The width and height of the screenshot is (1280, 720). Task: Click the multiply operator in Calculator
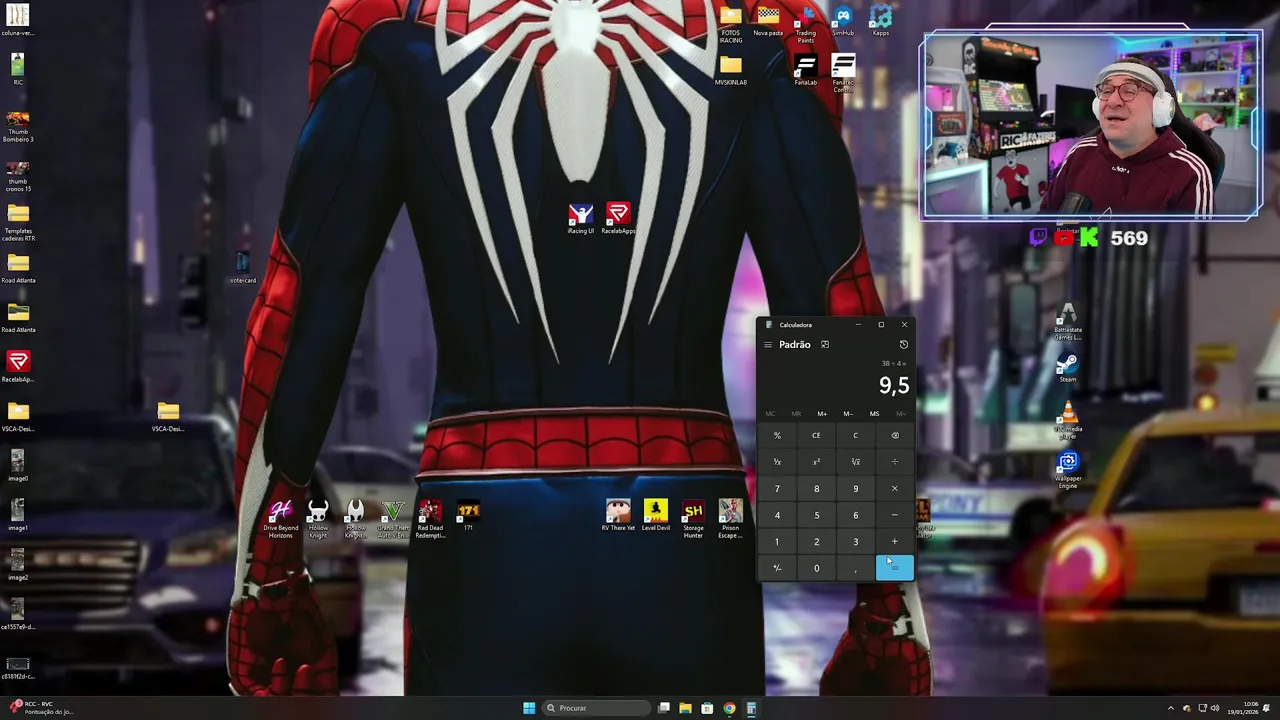pos(895,489)
